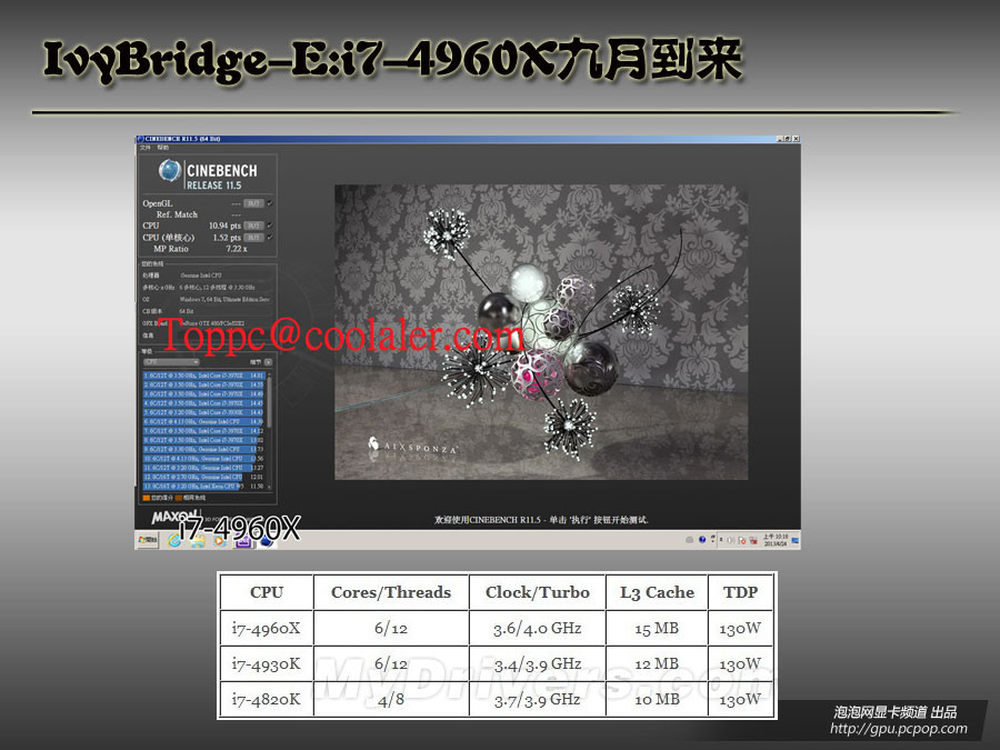The image size is (1000, 750).
Task: Open the http://gpu.pcpop.com link
Action: click(899, 728)
